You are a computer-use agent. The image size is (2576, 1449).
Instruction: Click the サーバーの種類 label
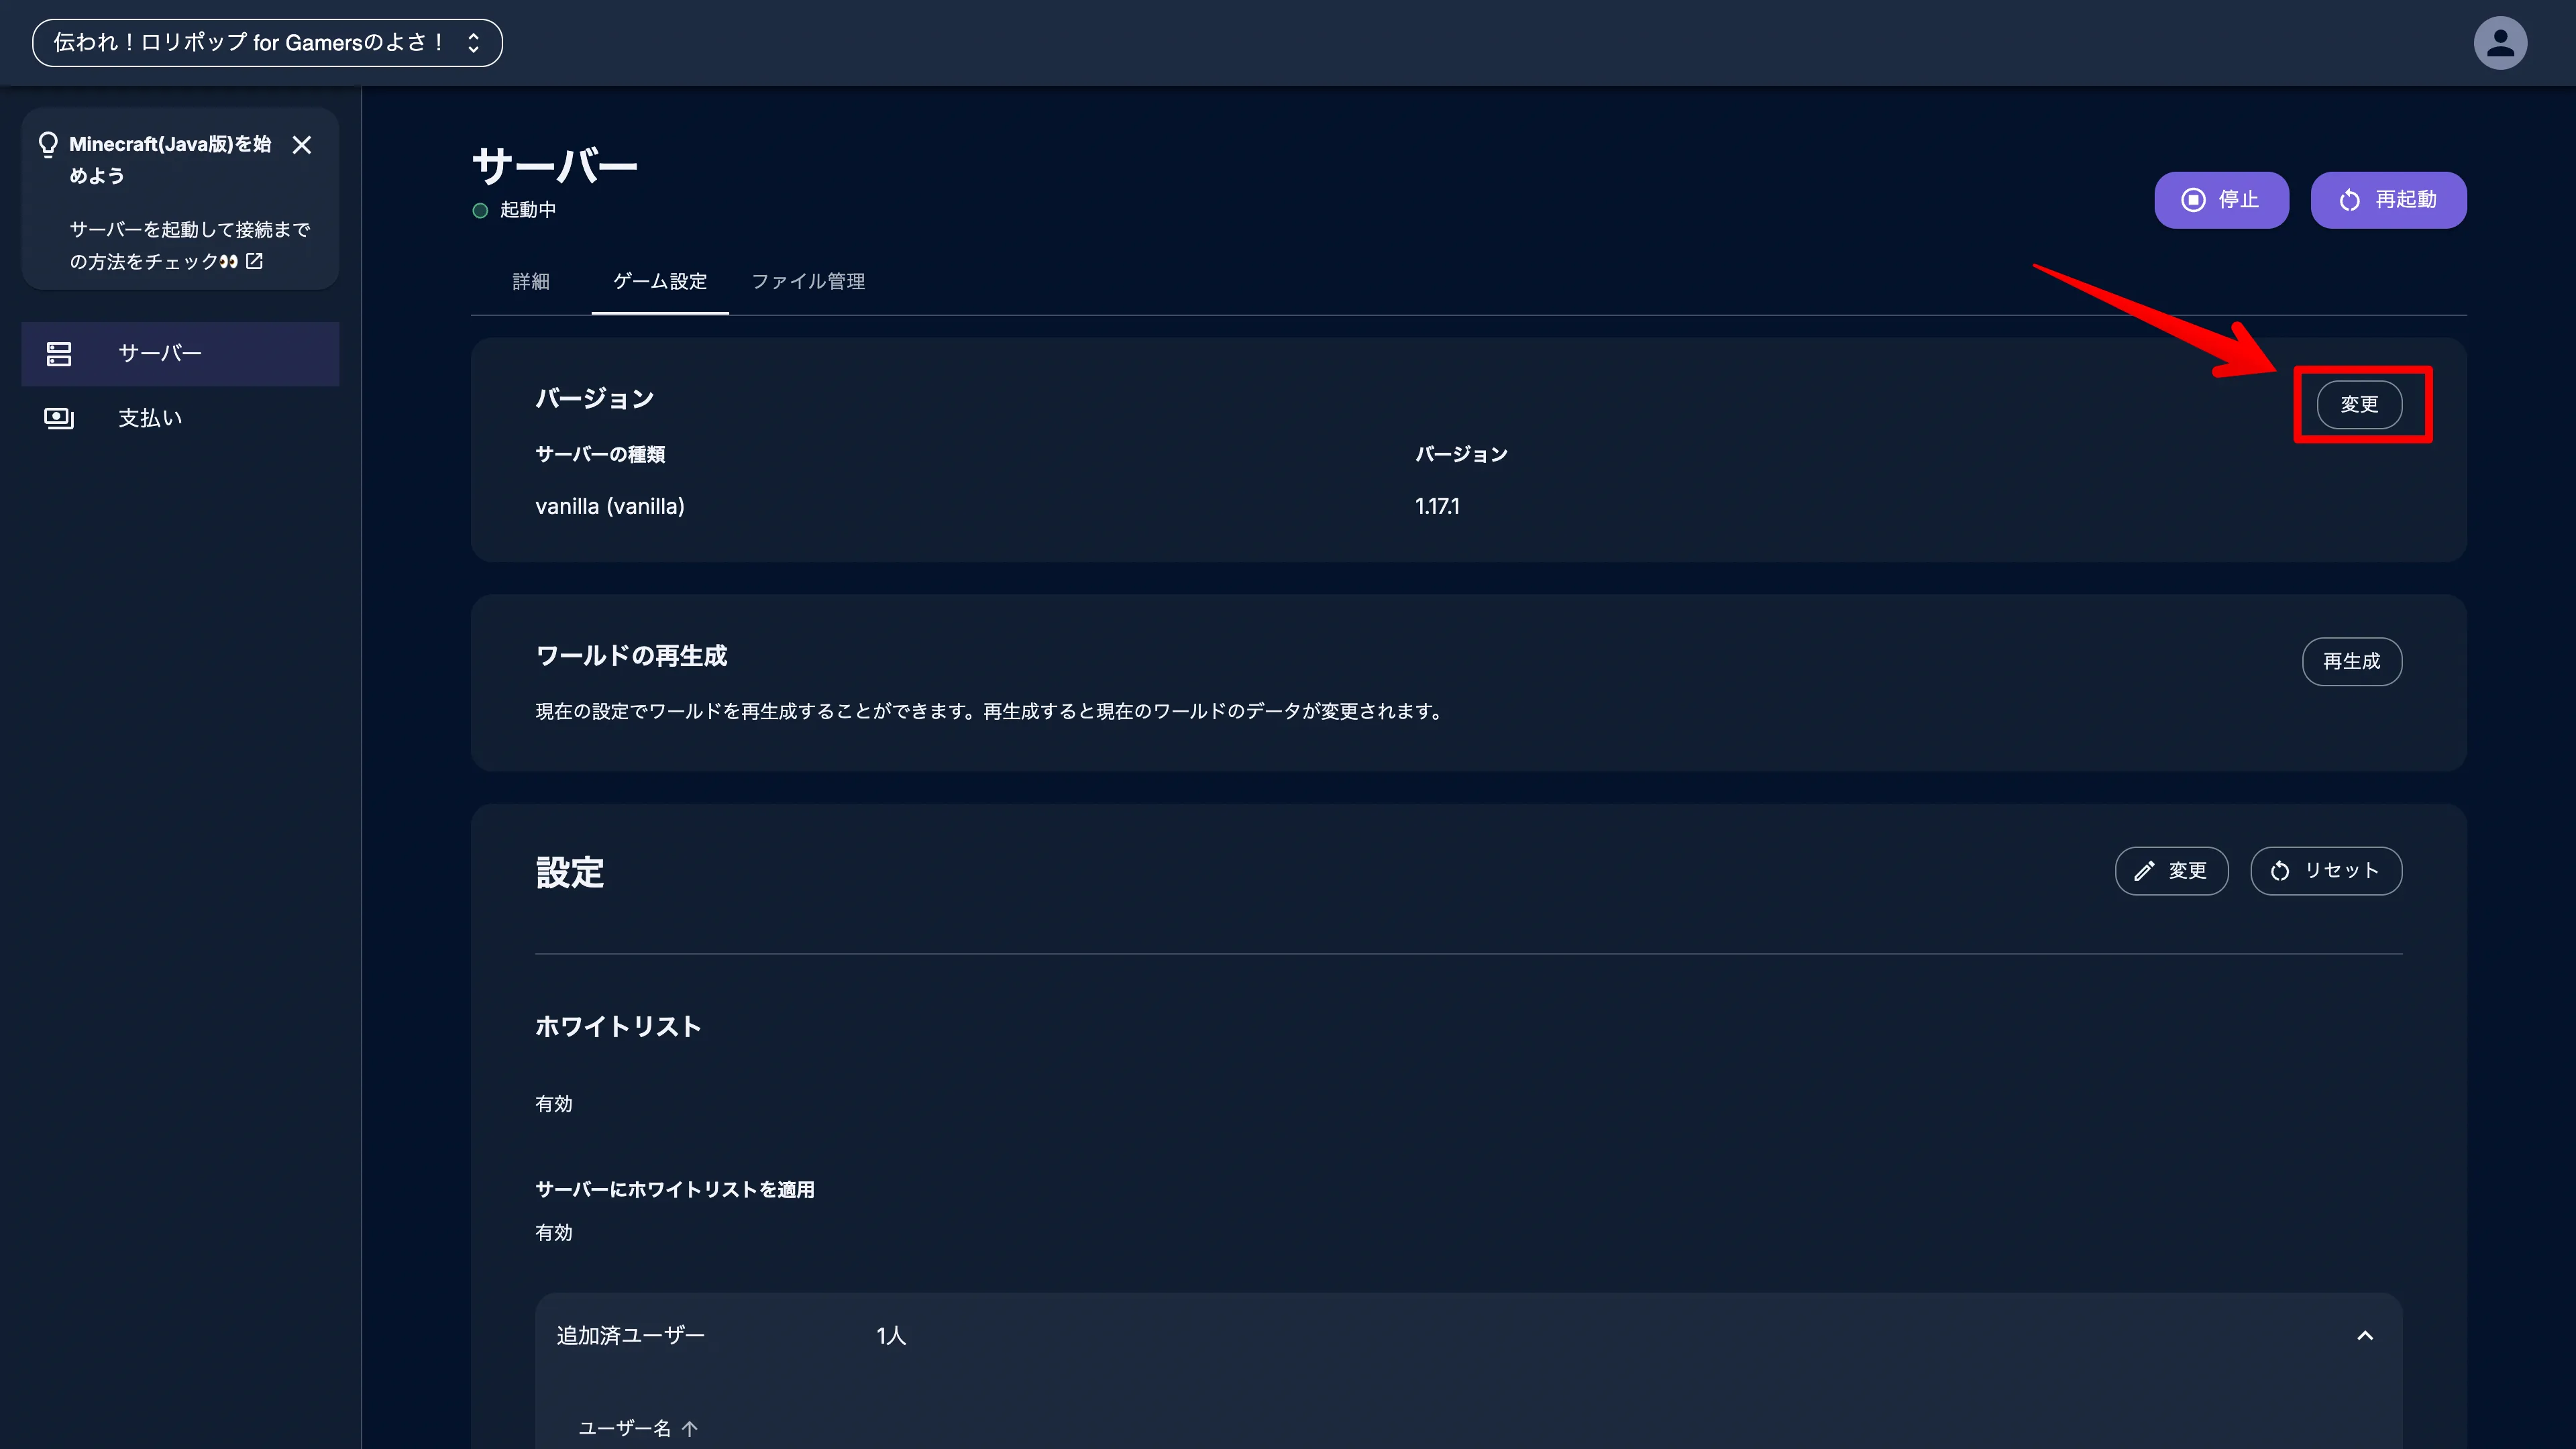click(600, 454)
